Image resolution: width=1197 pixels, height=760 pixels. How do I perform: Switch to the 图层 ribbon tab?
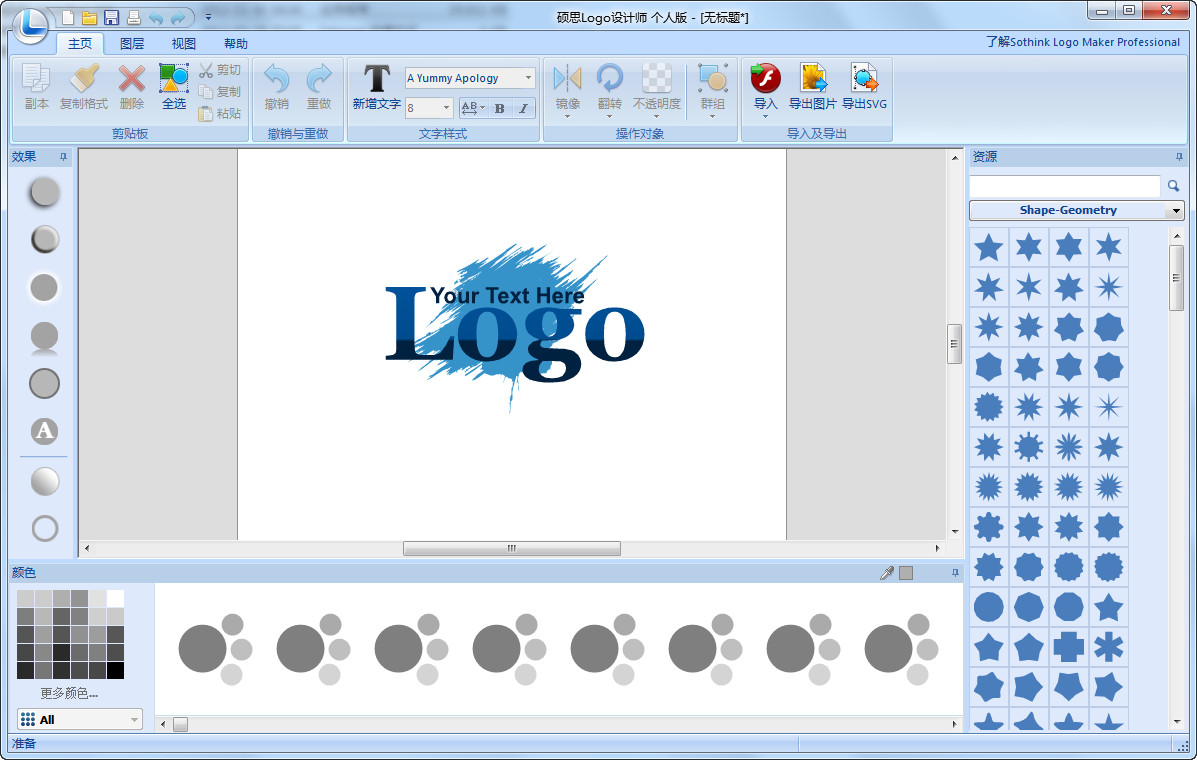click(x=131, y=43)
